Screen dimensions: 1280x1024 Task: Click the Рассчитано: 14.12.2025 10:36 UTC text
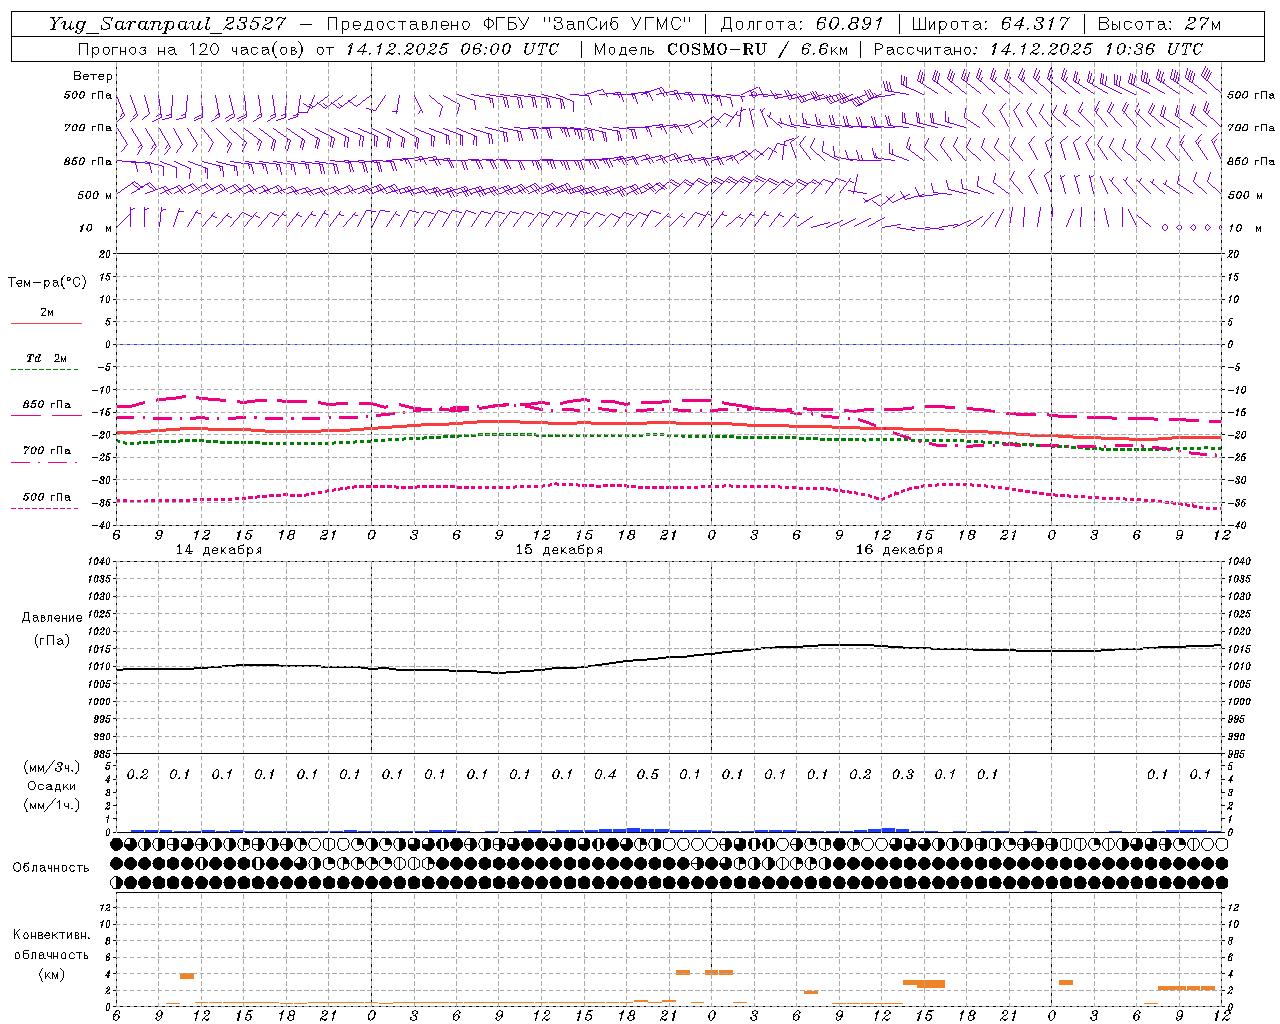[x=1038, y=49]
